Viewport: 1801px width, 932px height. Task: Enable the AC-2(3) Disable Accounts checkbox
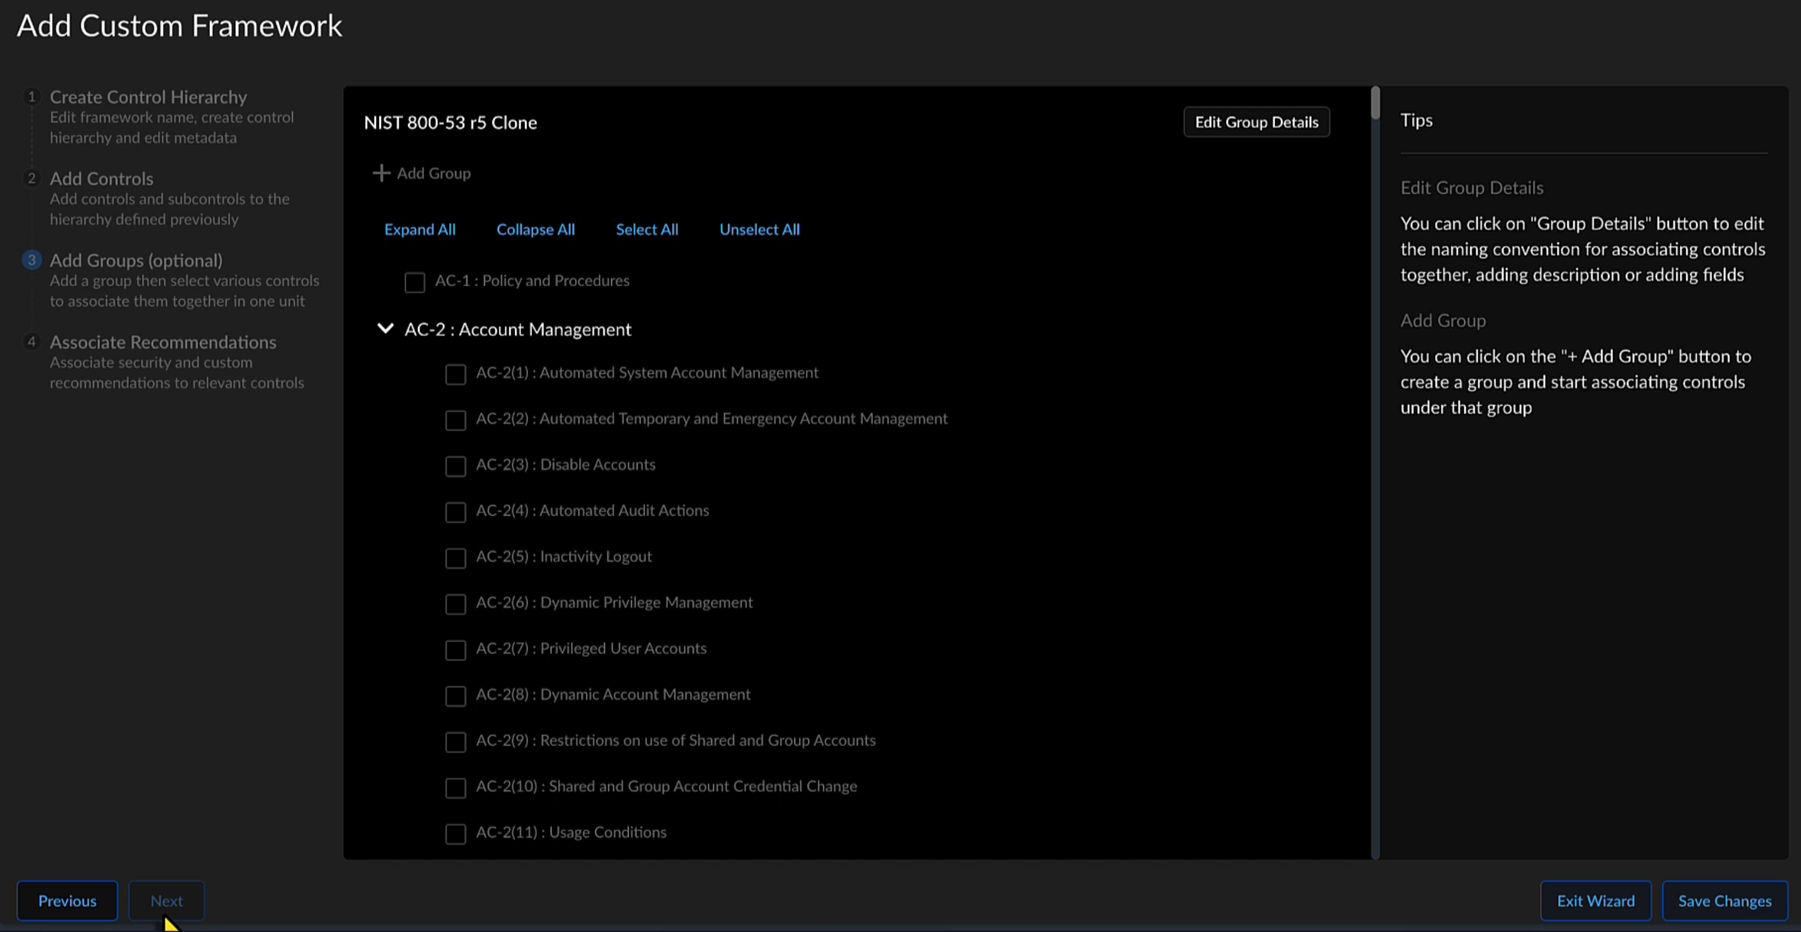(x=456, y=466)
